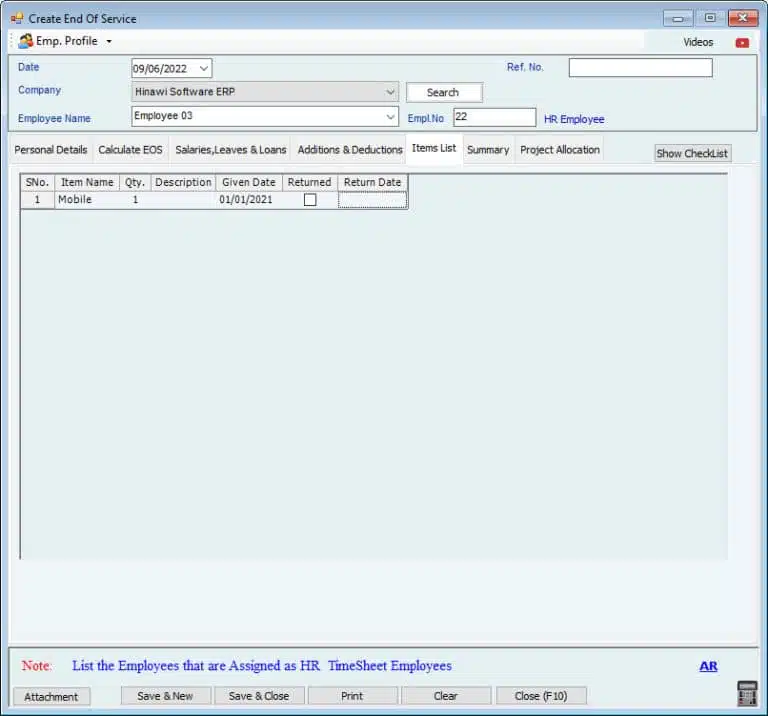The width and height of the screenshot is (768, 716).
Task: Select the Additions & Deductions tab
Action: (350, 150)
